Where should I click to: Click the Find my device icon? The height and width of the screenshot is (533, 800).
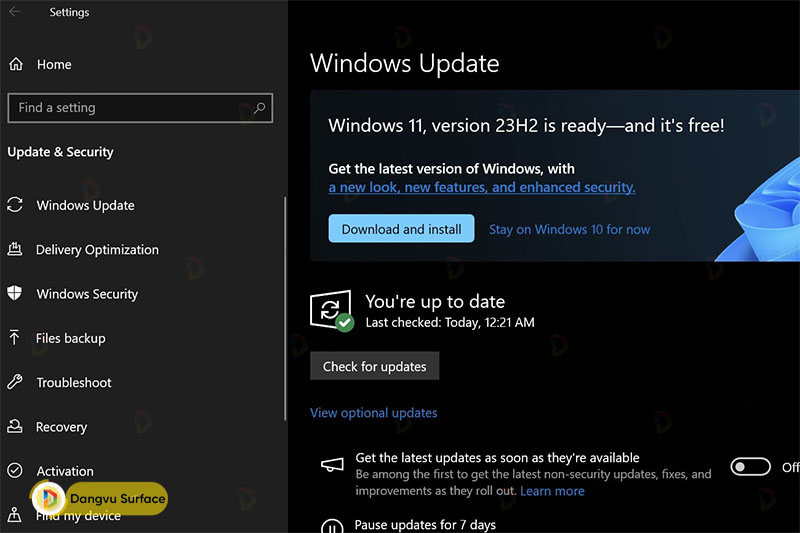coord(14,515)
